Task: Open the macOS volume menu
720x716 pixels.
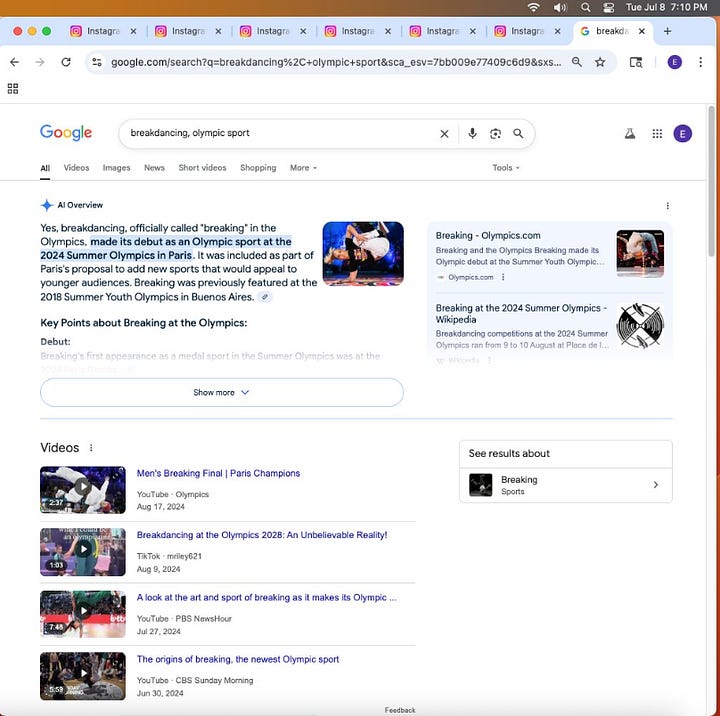Action: [x=560, y=7]
